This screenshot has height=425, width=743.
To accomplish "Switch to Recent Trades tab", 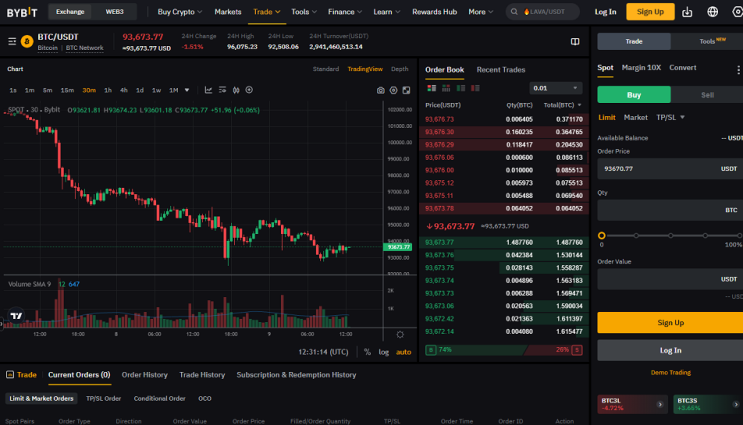I will tap(501, 70).
